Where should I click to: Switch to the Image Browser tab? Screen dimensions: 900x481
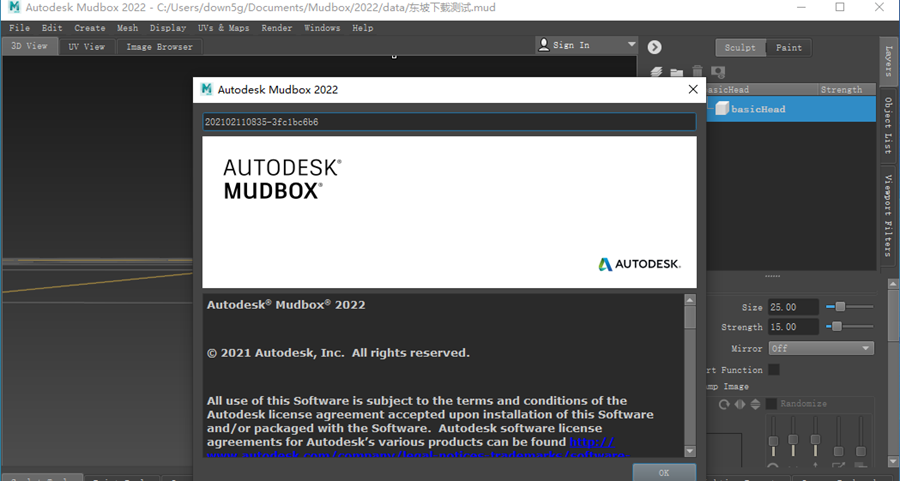click(x=160, y=46)
